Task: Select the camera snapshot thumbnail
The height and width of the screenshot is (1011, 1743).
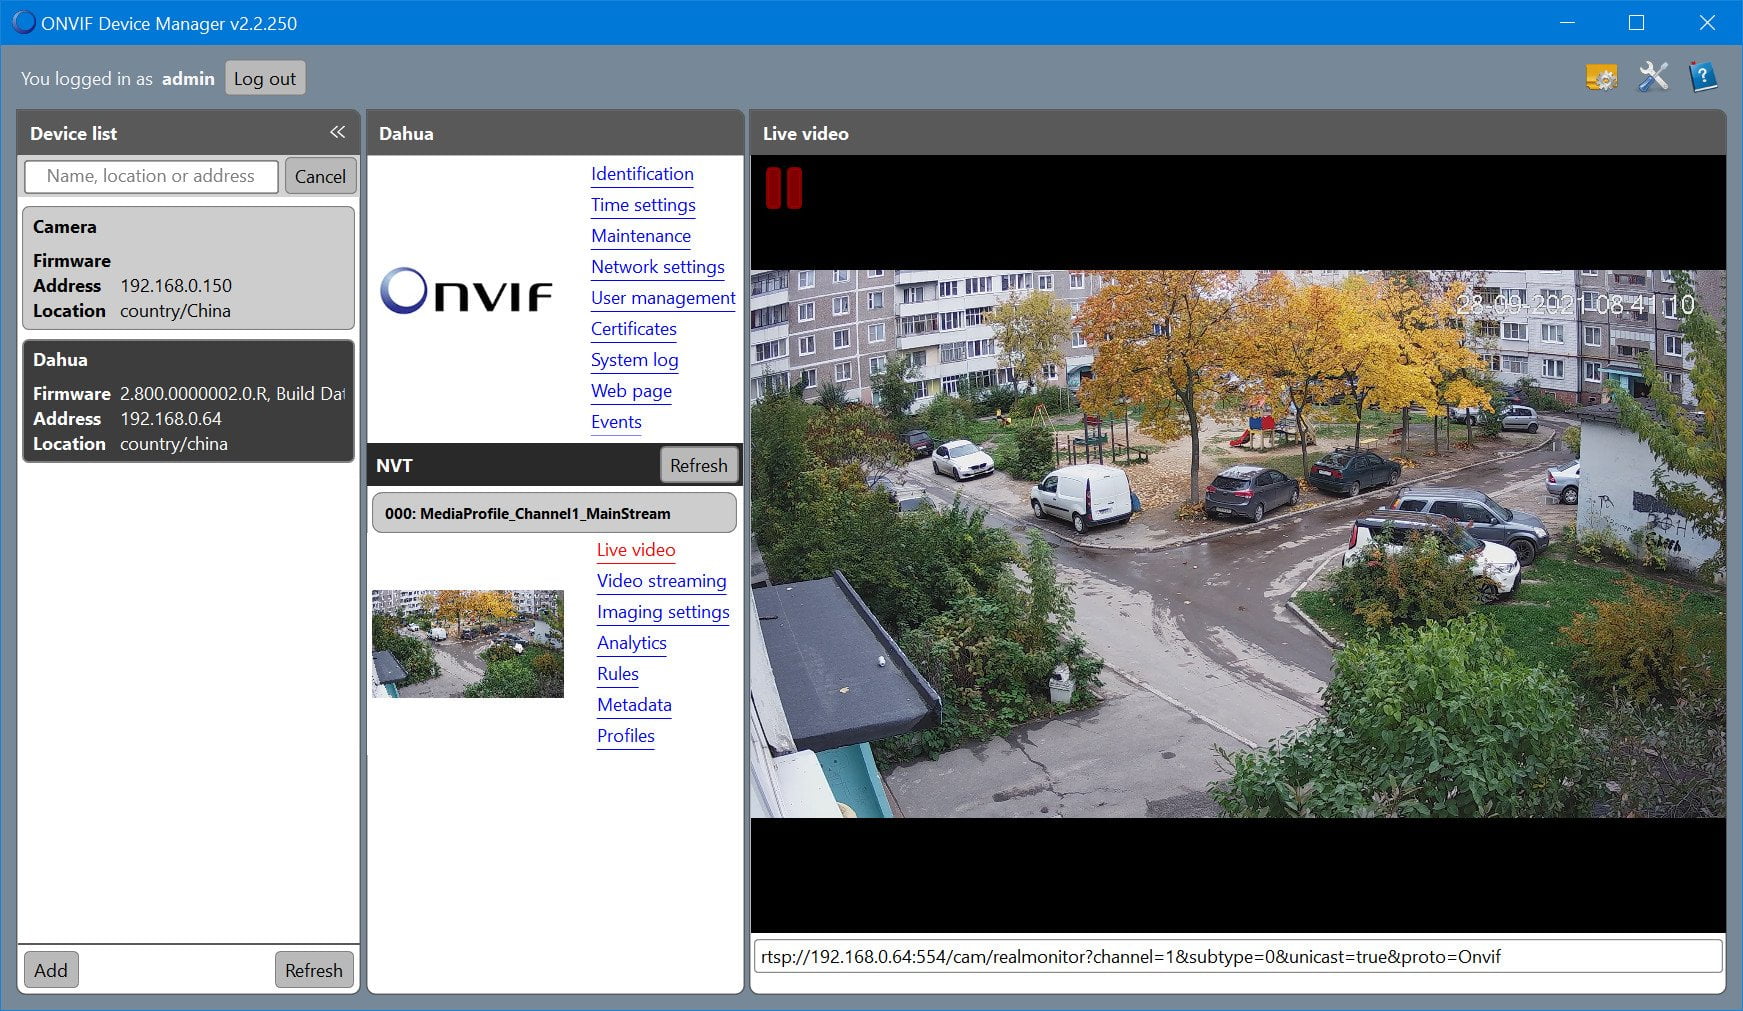Action: [x=468, y=644]
